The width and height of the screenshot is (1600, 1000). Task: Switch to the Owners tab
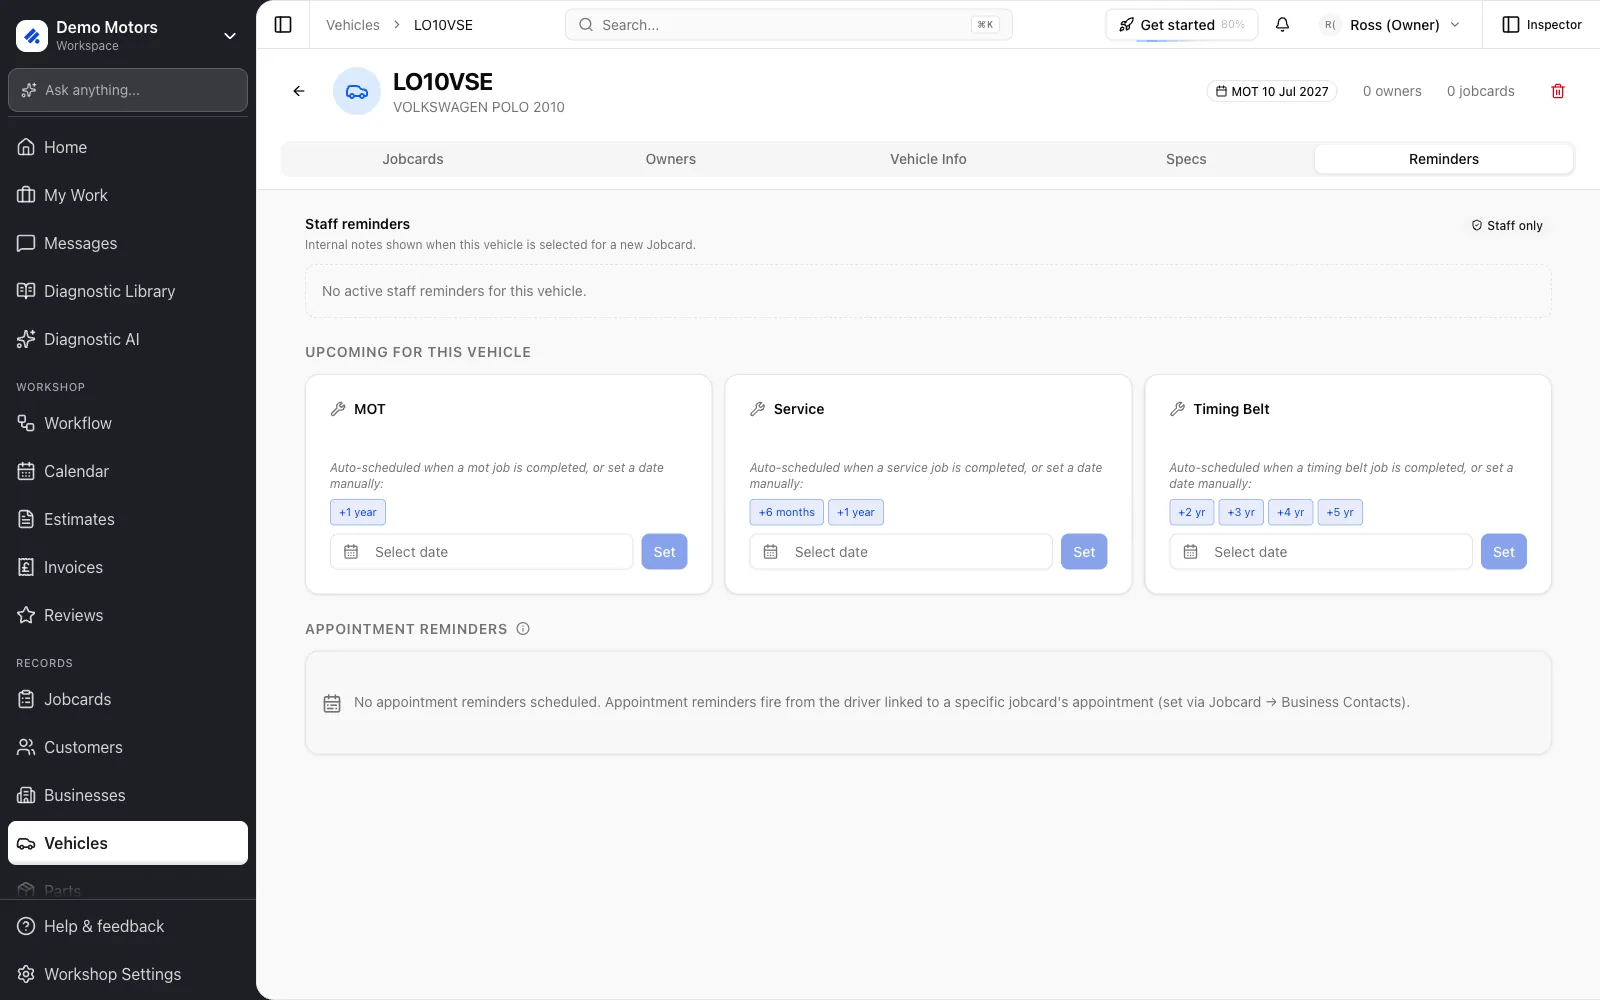tap(671, 159)
